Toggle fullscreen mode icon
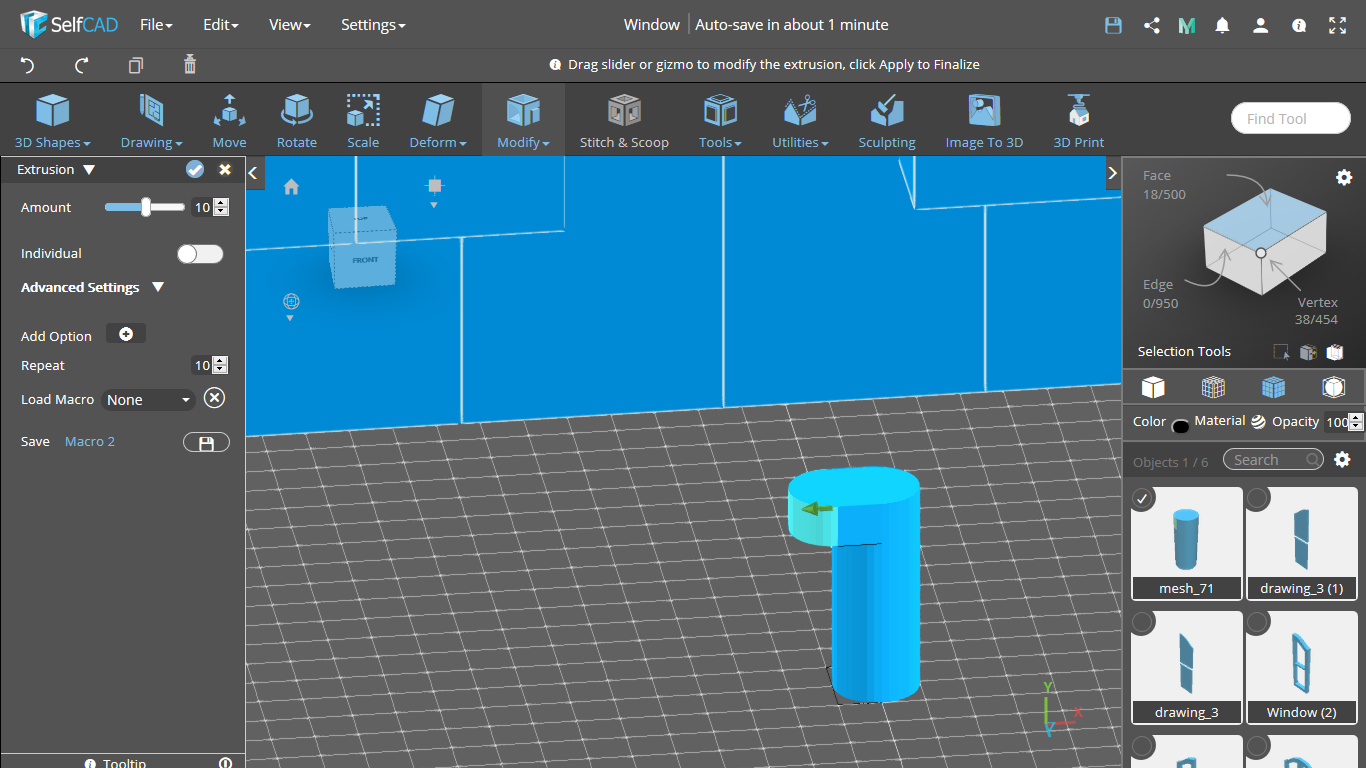 pyautogui.click(x=1337, y=26)
